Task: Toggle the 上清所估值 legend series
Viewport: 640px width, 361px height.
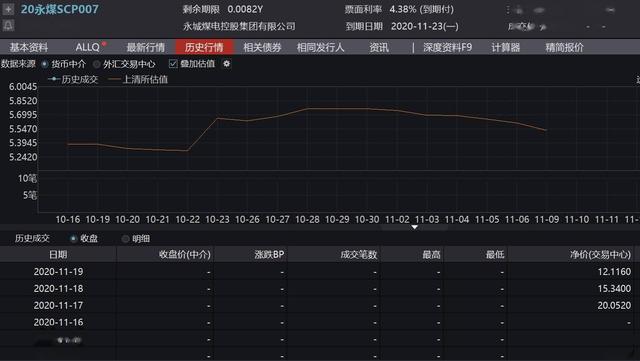Action: [x=138, y=79]
